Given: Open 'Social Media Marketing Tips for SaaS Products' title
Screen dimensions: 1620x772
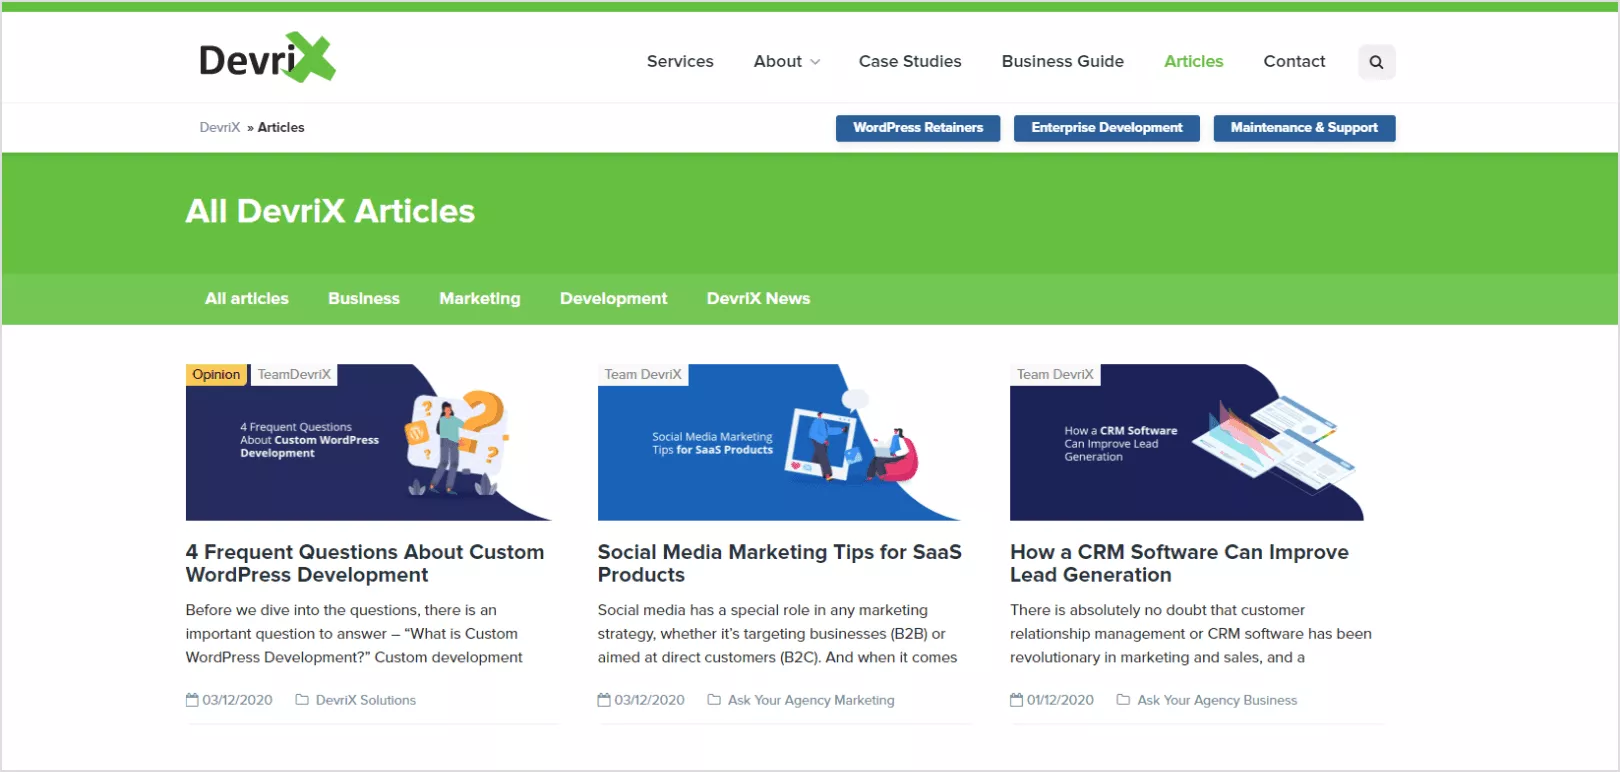Looking at the screenshot, I should point(780,563).
